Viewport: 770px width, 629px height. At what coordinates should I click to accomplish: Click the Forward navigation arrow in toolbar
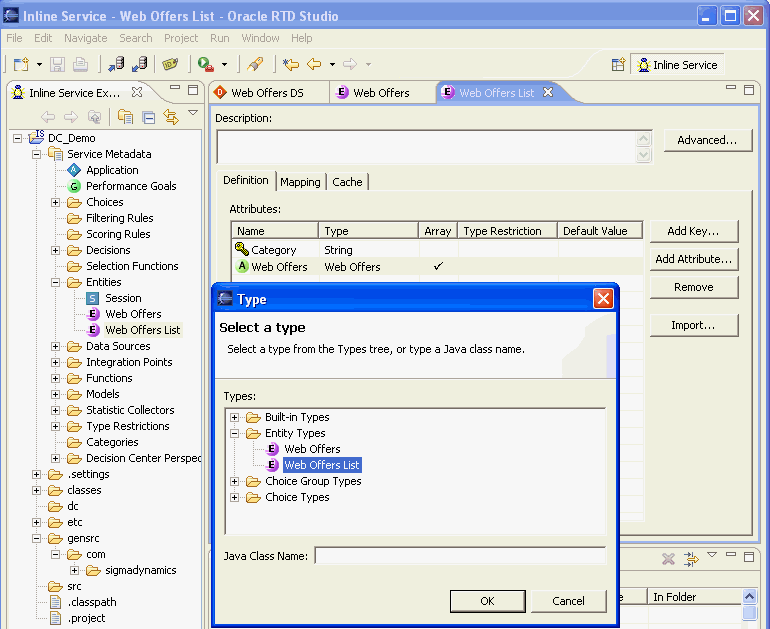pyautogui.click(x=350, y=64)
